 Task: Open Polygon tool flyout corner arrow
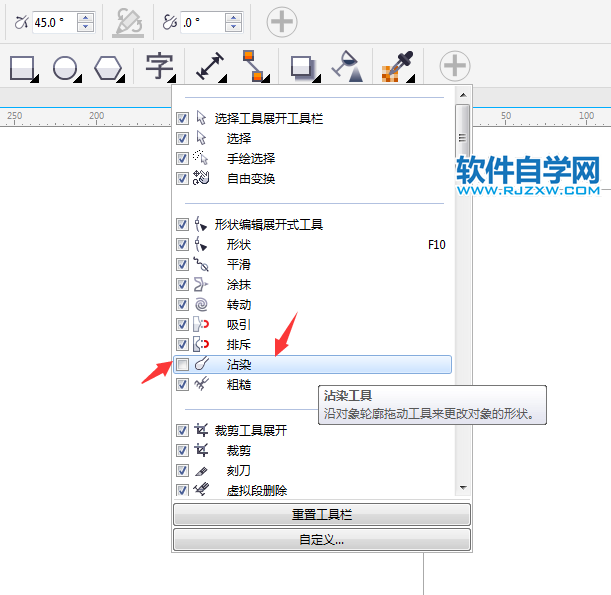coord(121,79)
